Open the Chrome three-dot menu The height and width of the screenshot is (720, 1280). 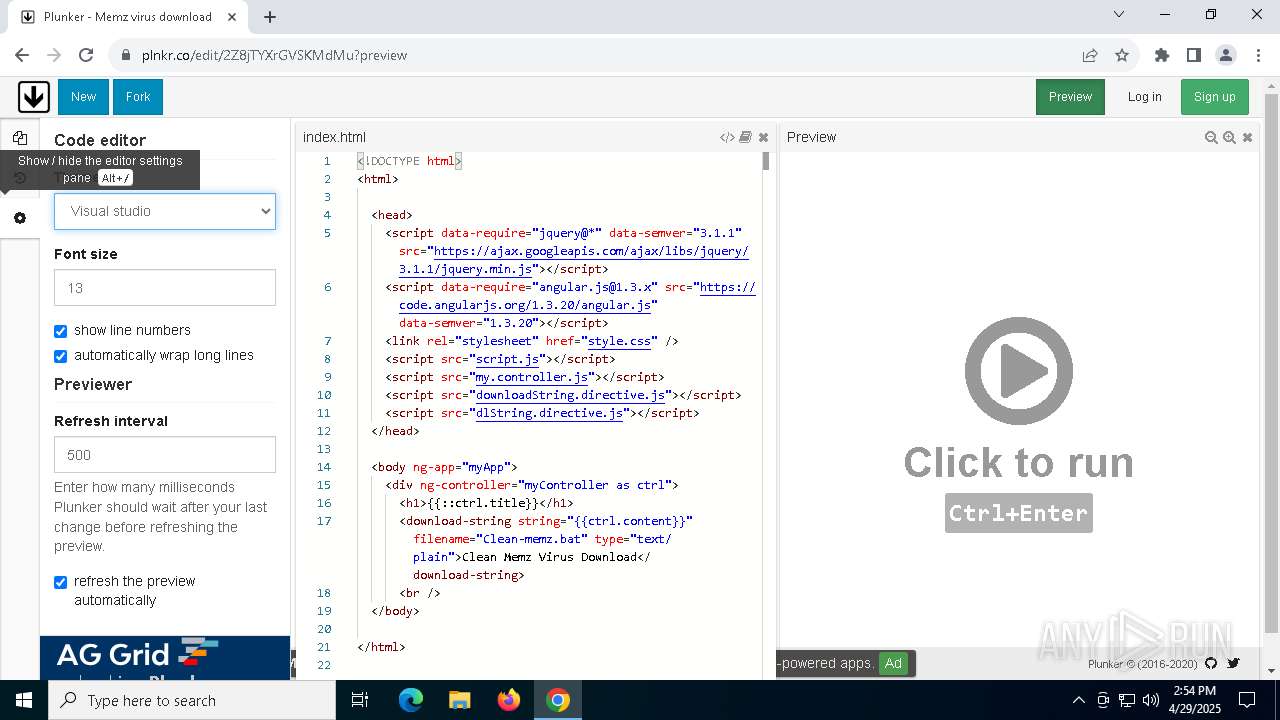tap(1257, 55)
